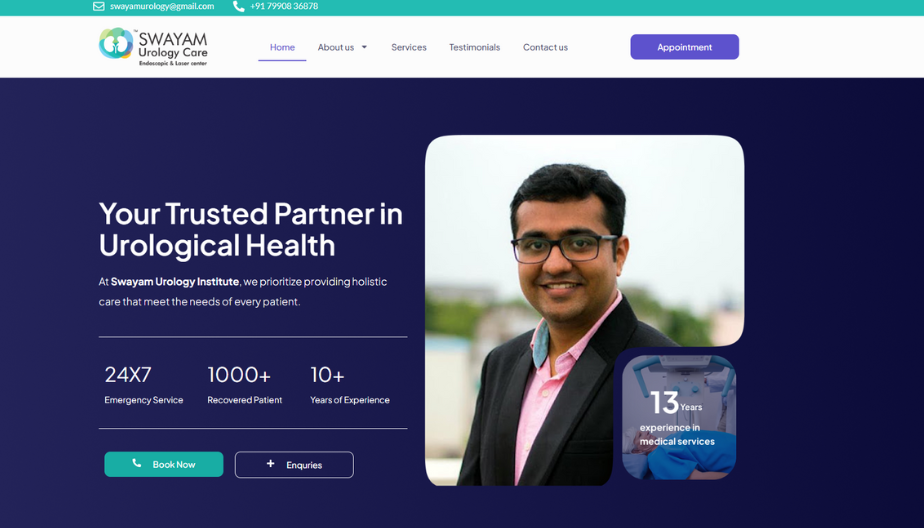Image resolution: width=924 pixels, height=528 pixels.
Task: Select the 13 Years experience card
Action: [679, 418]
